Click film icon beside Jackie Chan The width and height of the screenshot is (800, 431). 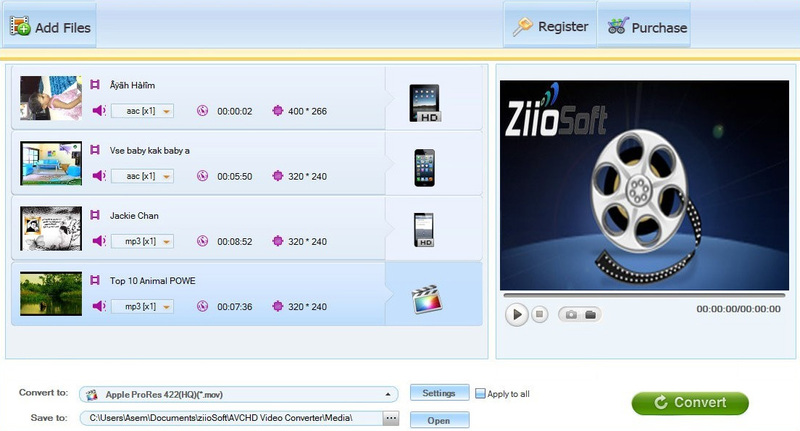coord(95,215)
